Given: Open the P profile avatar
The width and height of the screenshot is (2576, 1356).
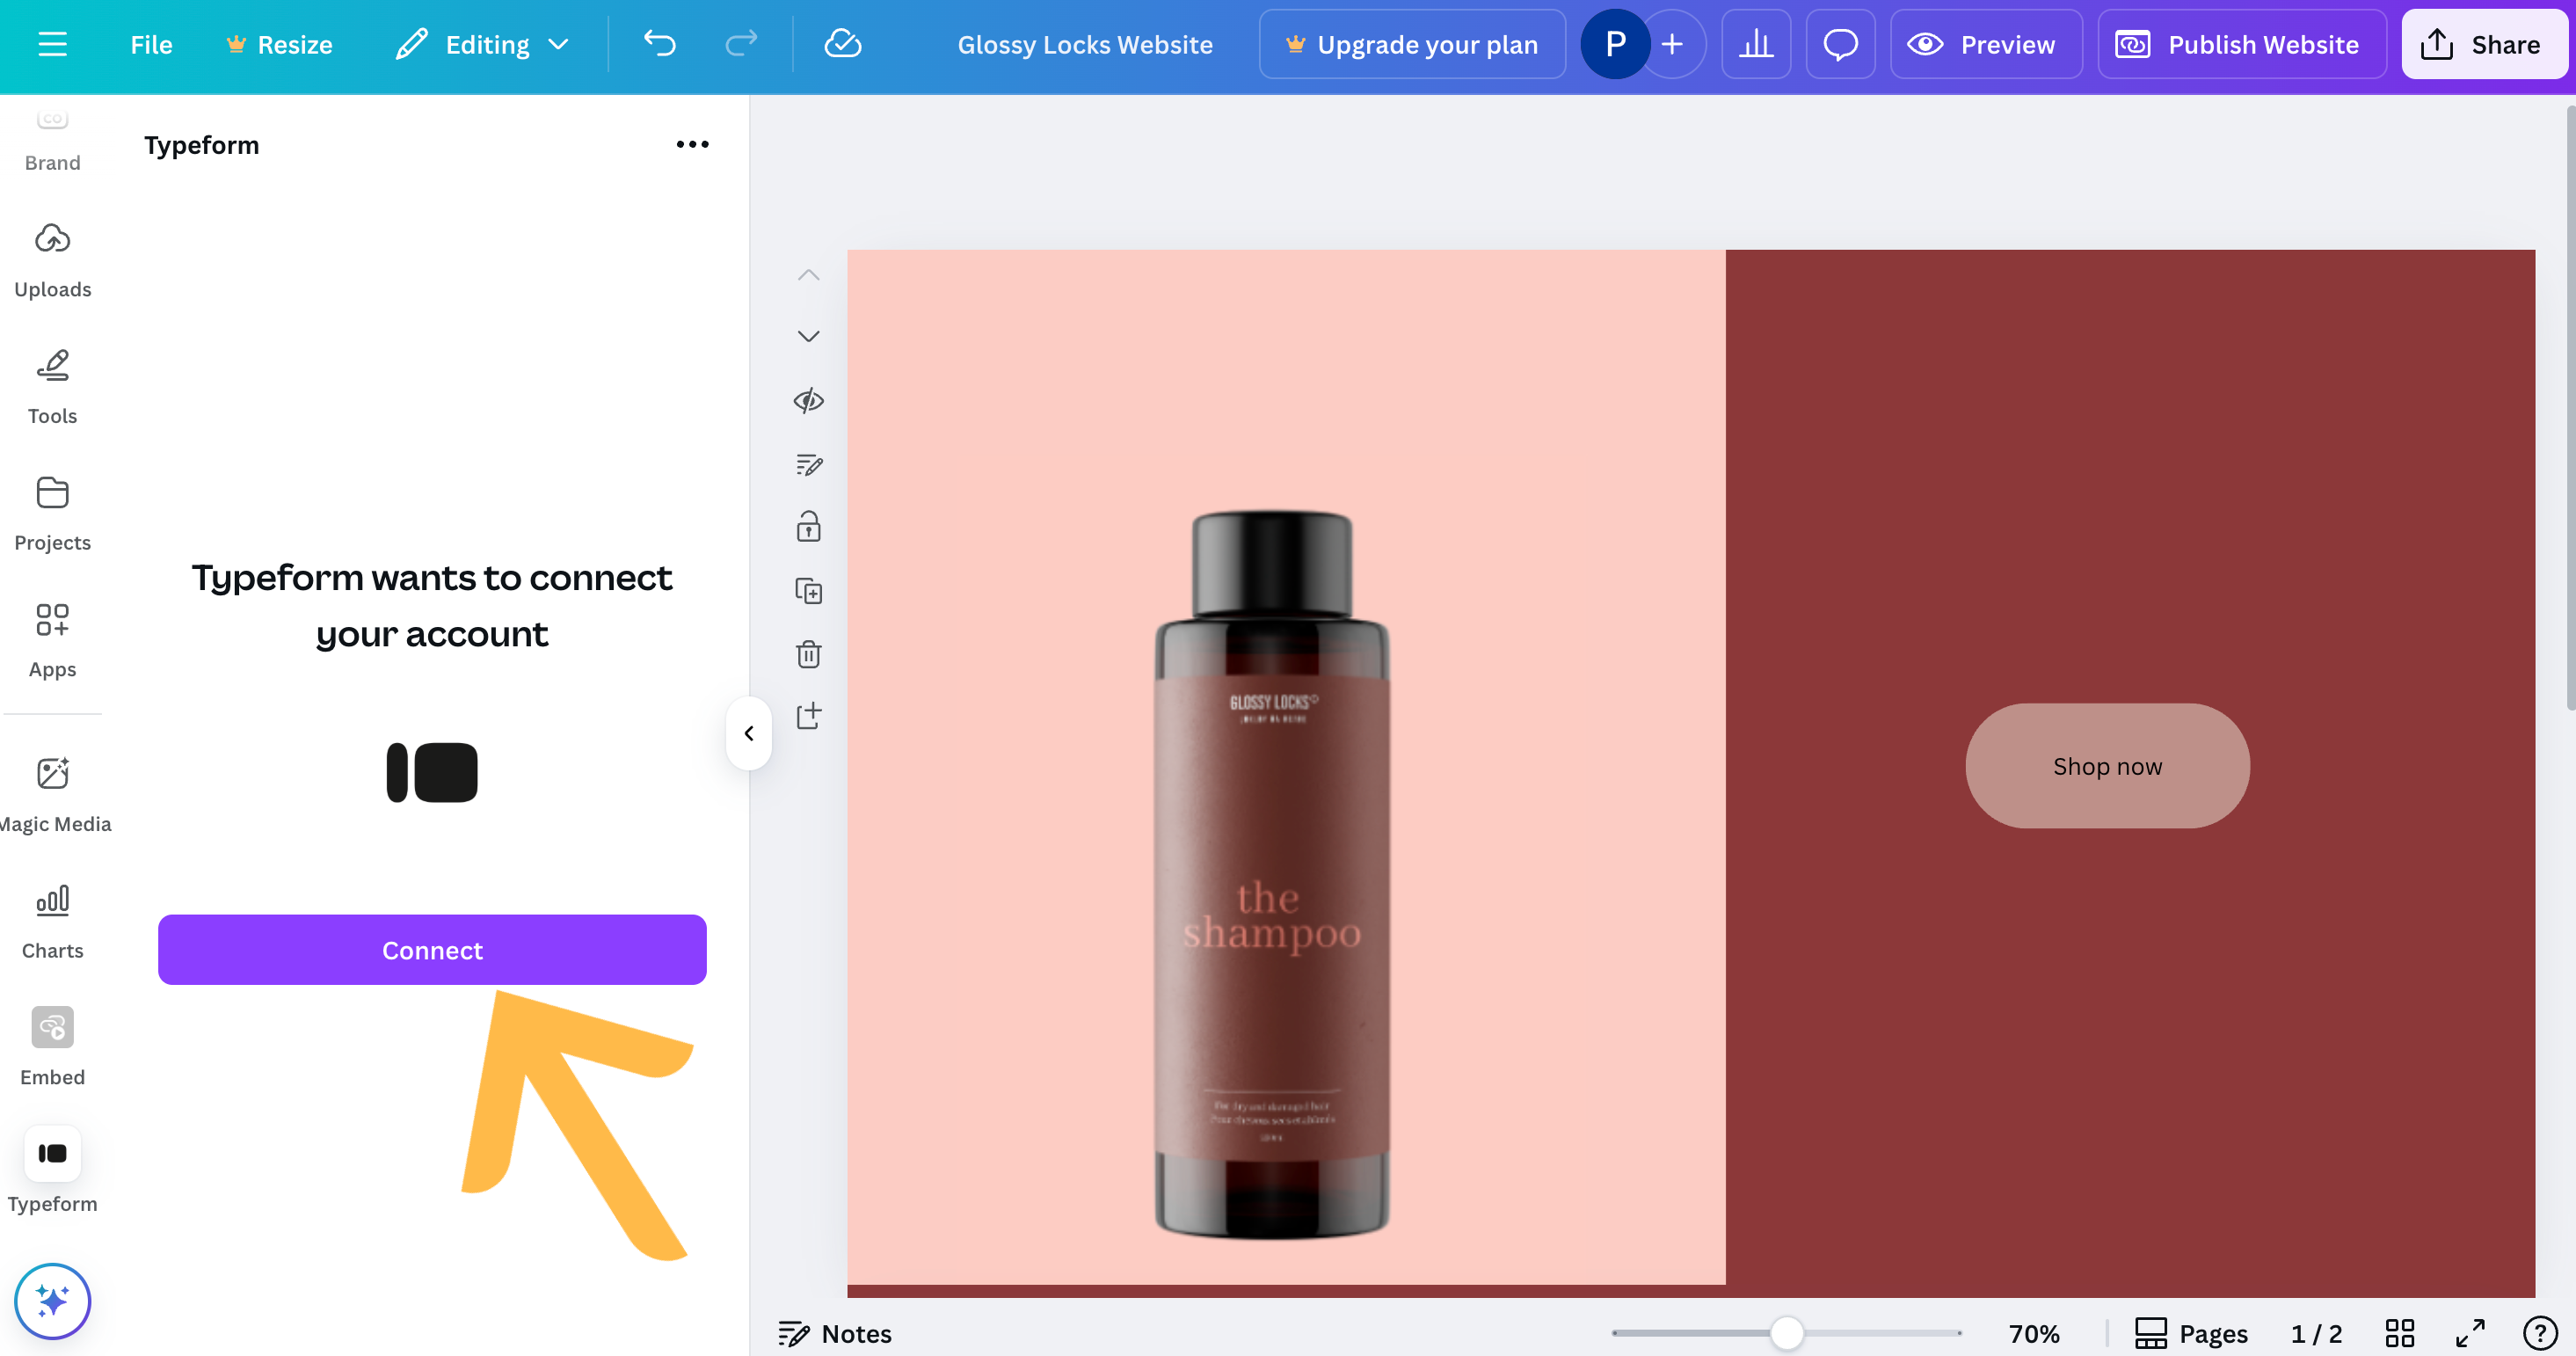Looking at the screenshot, I should [1615, 44].
